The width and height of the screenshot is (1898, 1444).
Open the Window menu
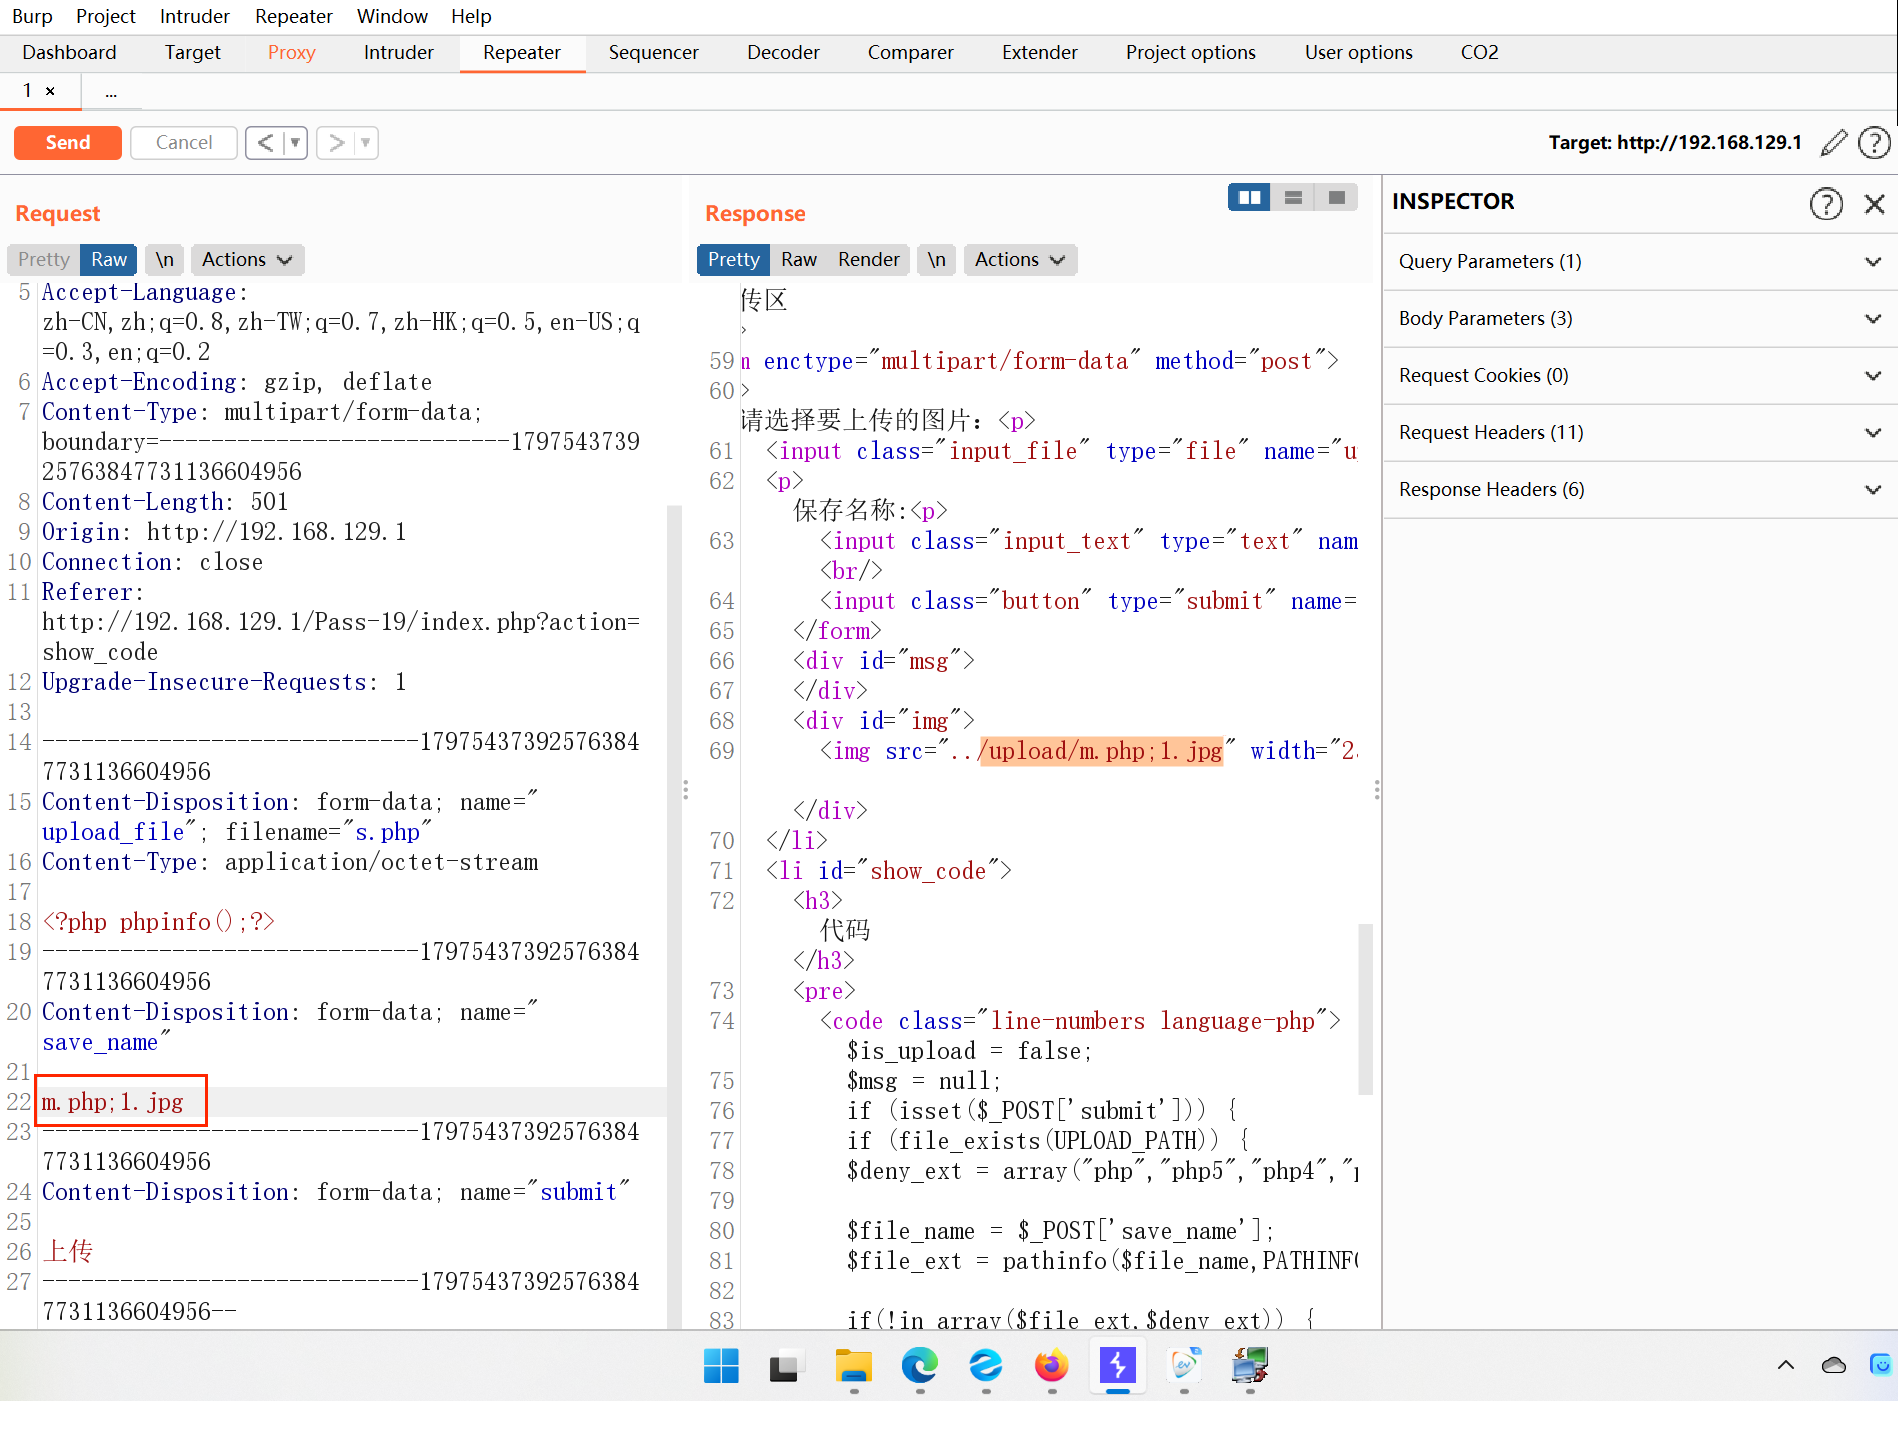pos(392,17)
